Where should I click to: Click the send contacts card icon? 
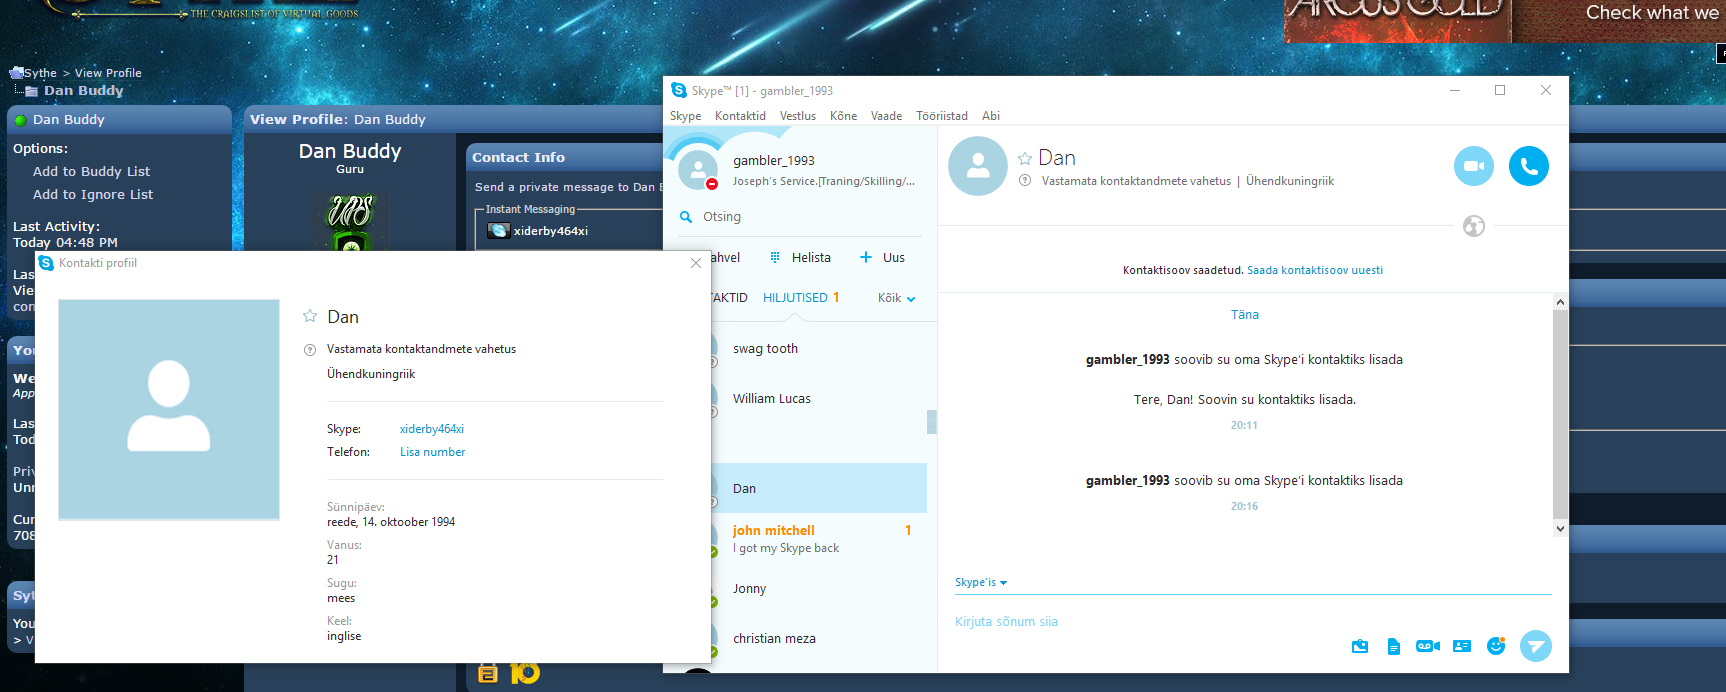click(x=1462, y=646)
